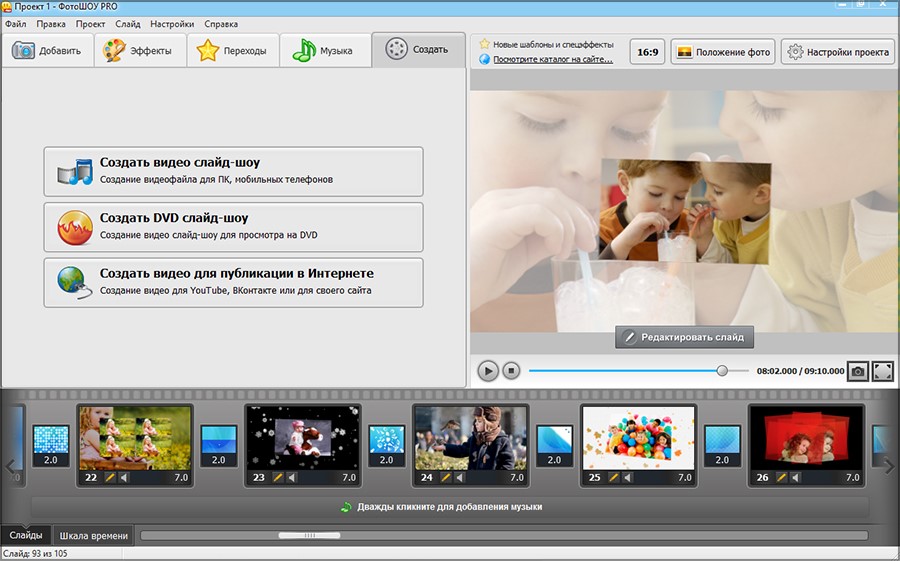
Task: Click sound icon on slide 23
Action: coord(292,477)
